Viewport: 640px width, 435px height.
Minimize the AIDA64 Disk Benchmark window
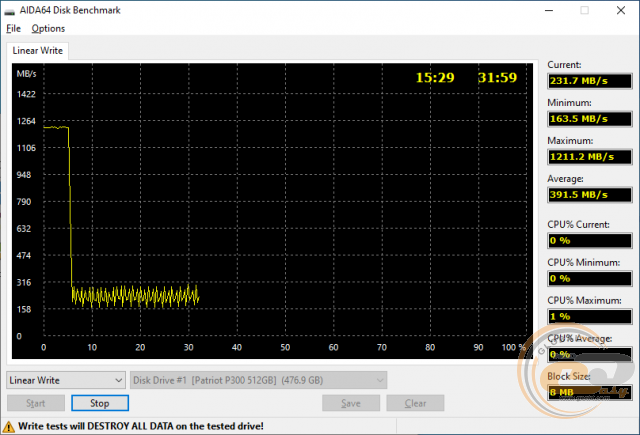click(x=549, y=11)
